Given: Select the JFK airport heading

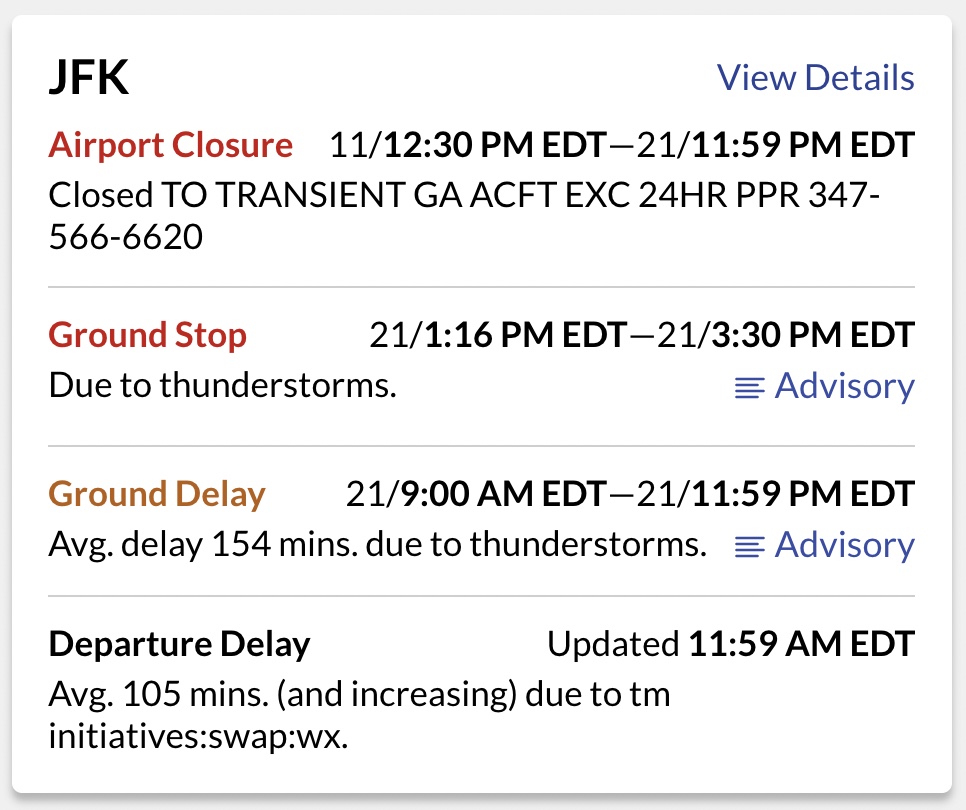Looking at the screenshot, I should click(89, 78).
